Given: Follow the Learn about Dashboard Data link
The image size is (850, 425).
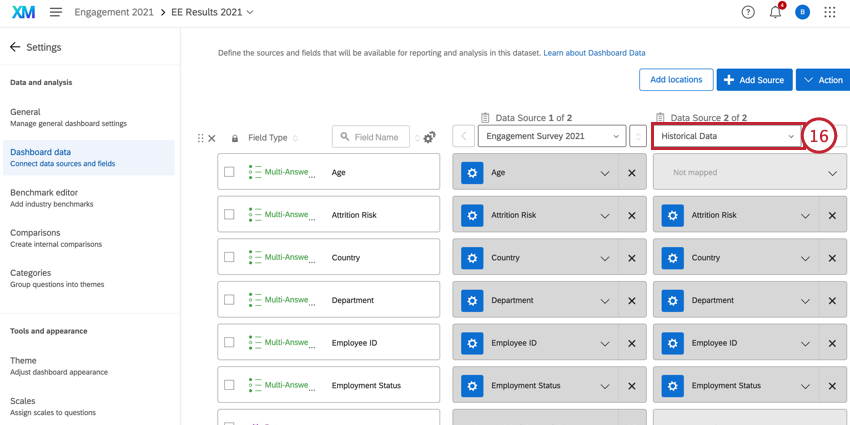Looking at the screenshot, I should click(x=594, y=53).
